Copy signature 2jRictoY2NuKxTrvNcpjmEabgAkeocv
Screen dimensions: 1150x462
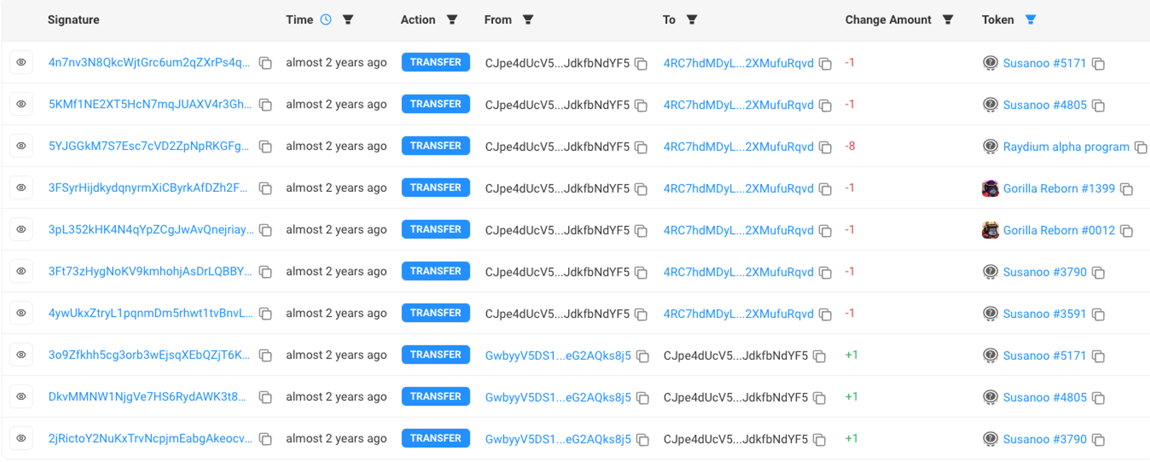click(x=265, y=440)
